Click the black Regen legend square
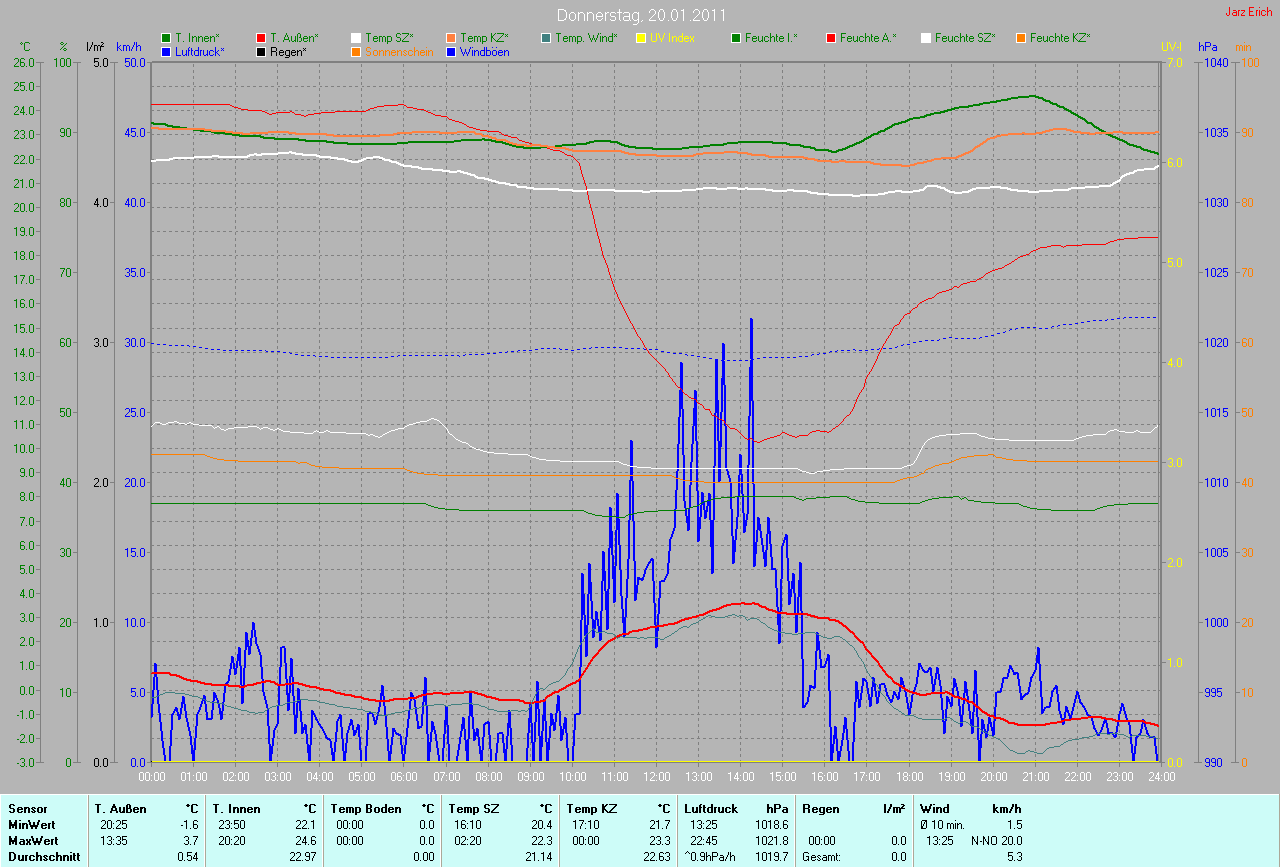 click(262, 51)
